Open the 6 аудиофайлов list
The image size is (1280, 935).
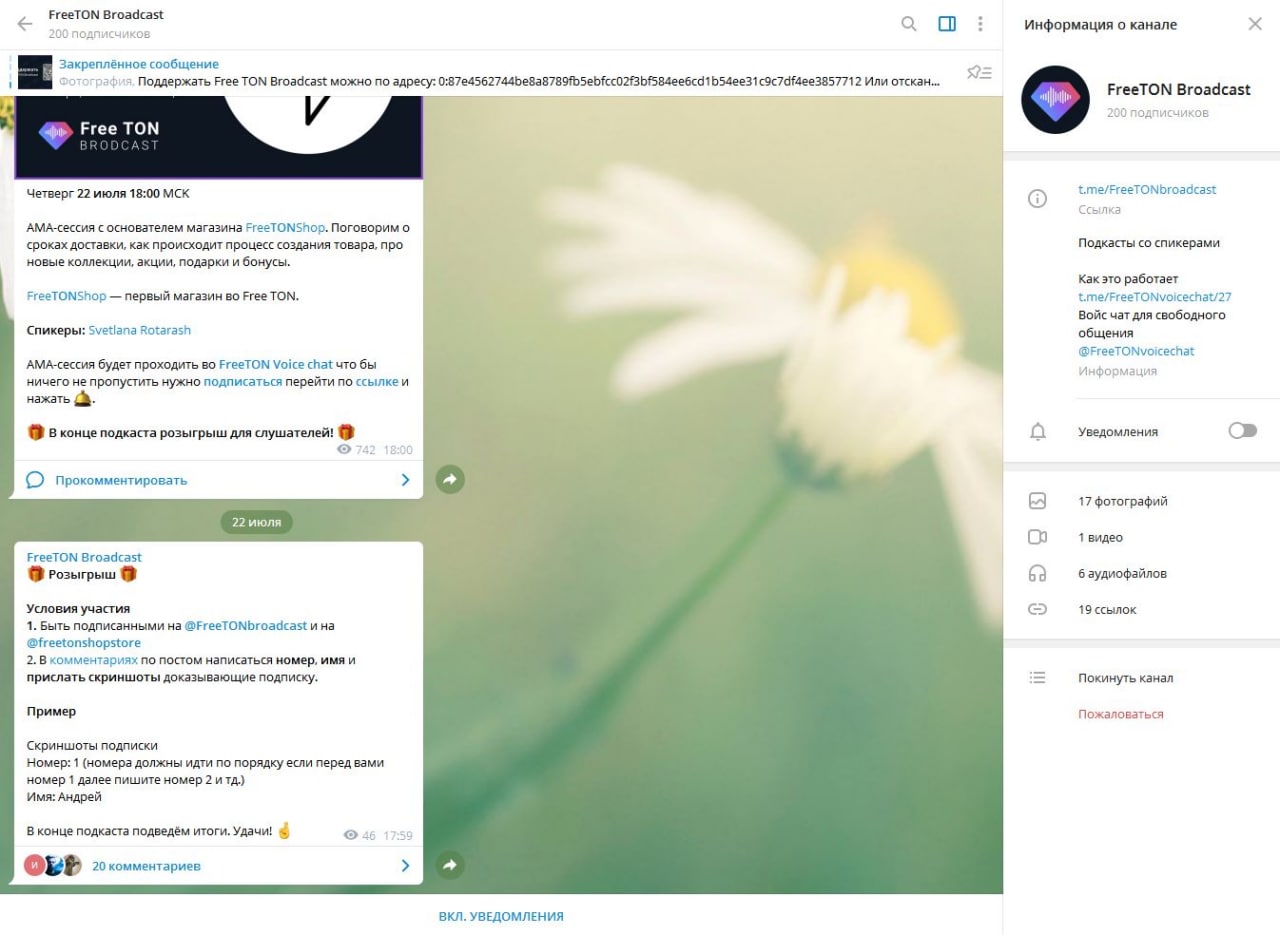[x=1122, y=573]
